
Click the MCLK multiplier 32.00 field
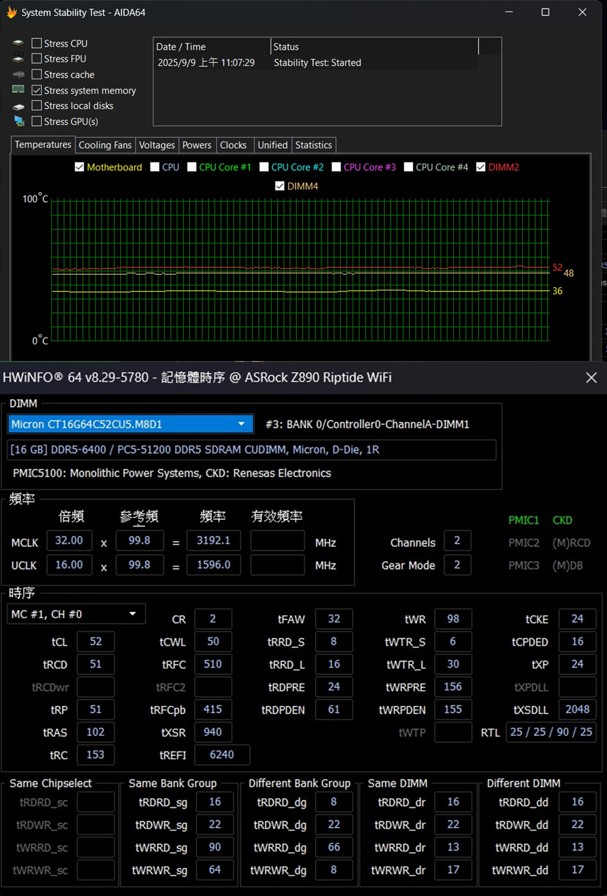69,541
